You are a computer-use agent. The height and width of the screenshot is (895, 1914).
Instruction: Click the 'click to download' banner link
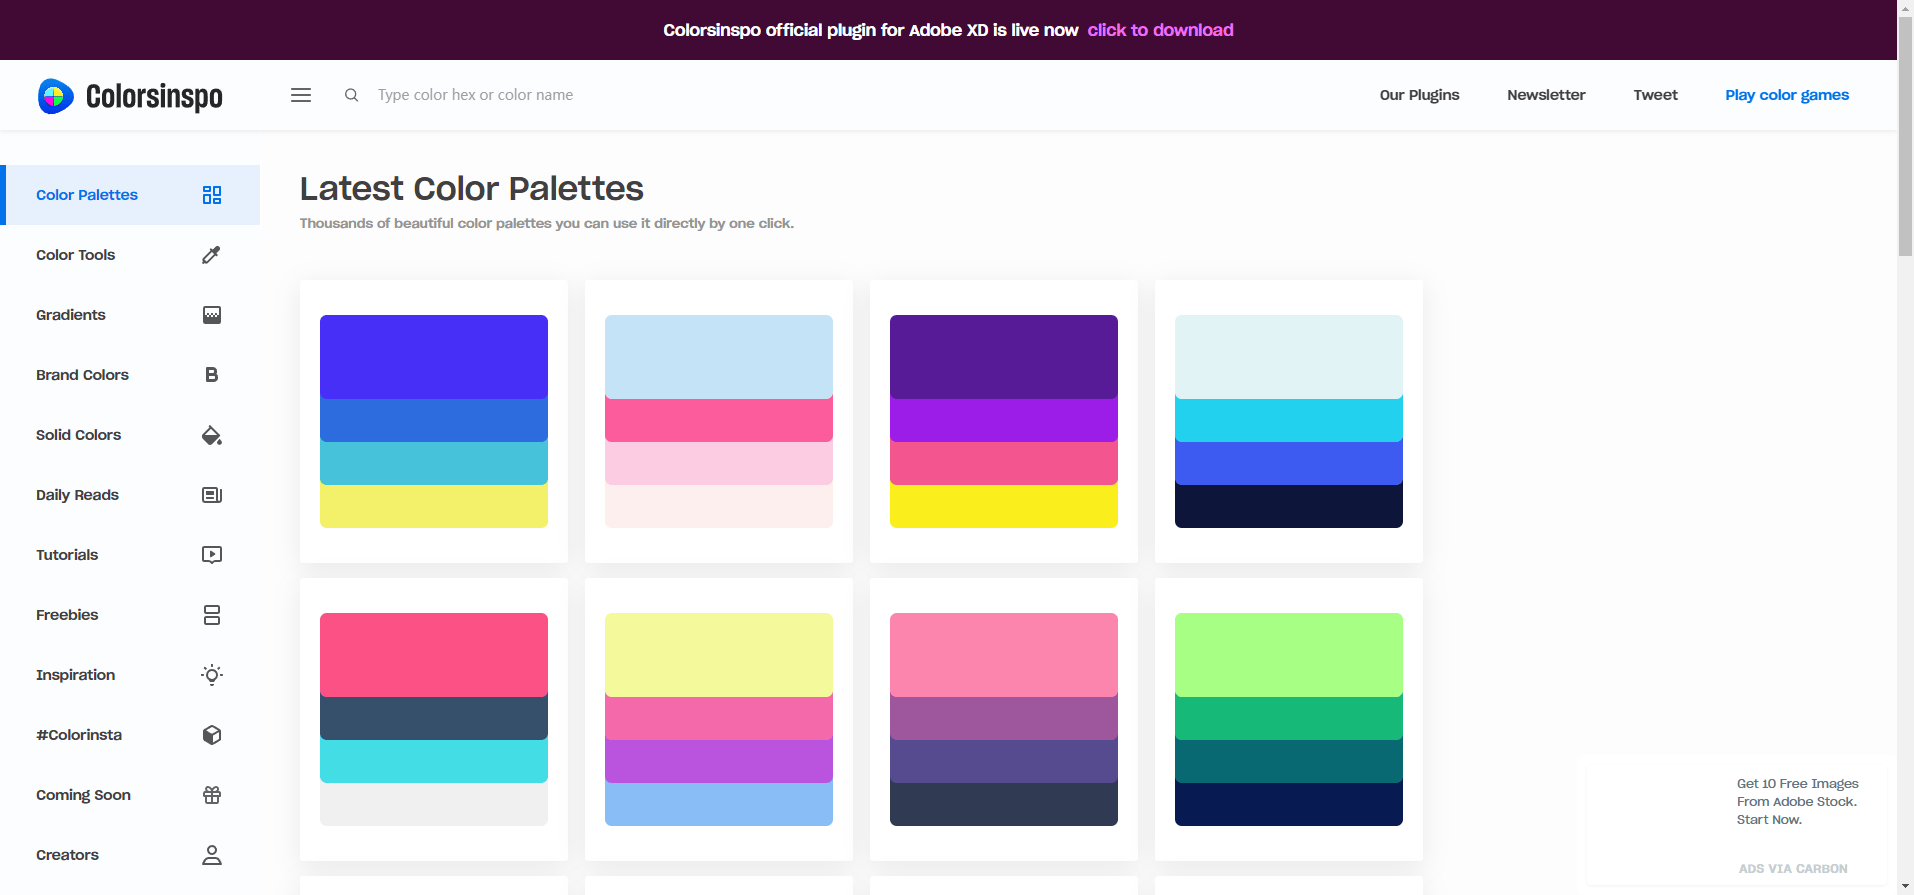1160,30
